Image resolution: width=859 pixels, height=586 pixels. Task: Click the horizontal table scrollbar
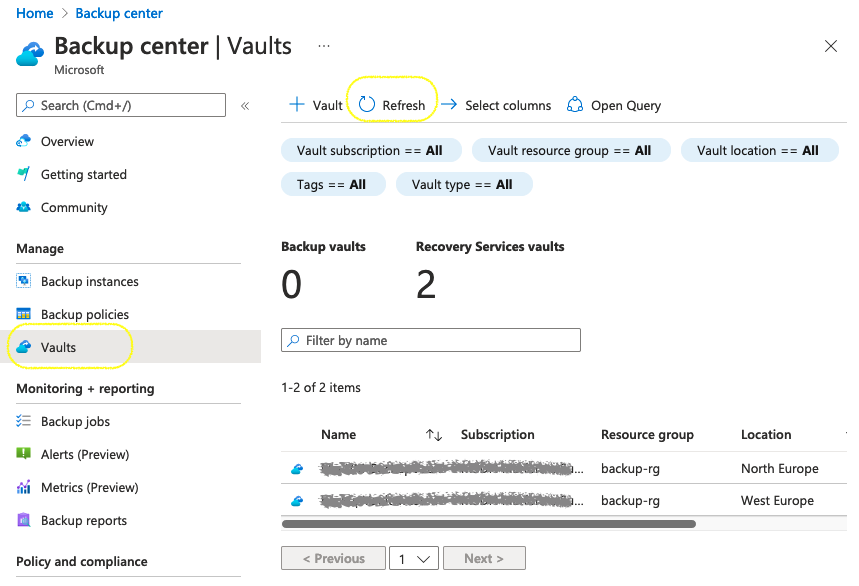coord(489,524)
